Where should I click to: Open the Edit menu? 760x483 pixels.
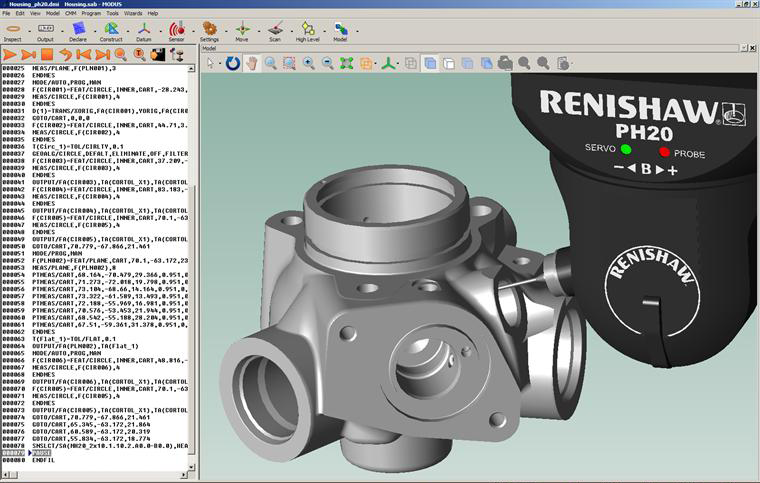20,14
